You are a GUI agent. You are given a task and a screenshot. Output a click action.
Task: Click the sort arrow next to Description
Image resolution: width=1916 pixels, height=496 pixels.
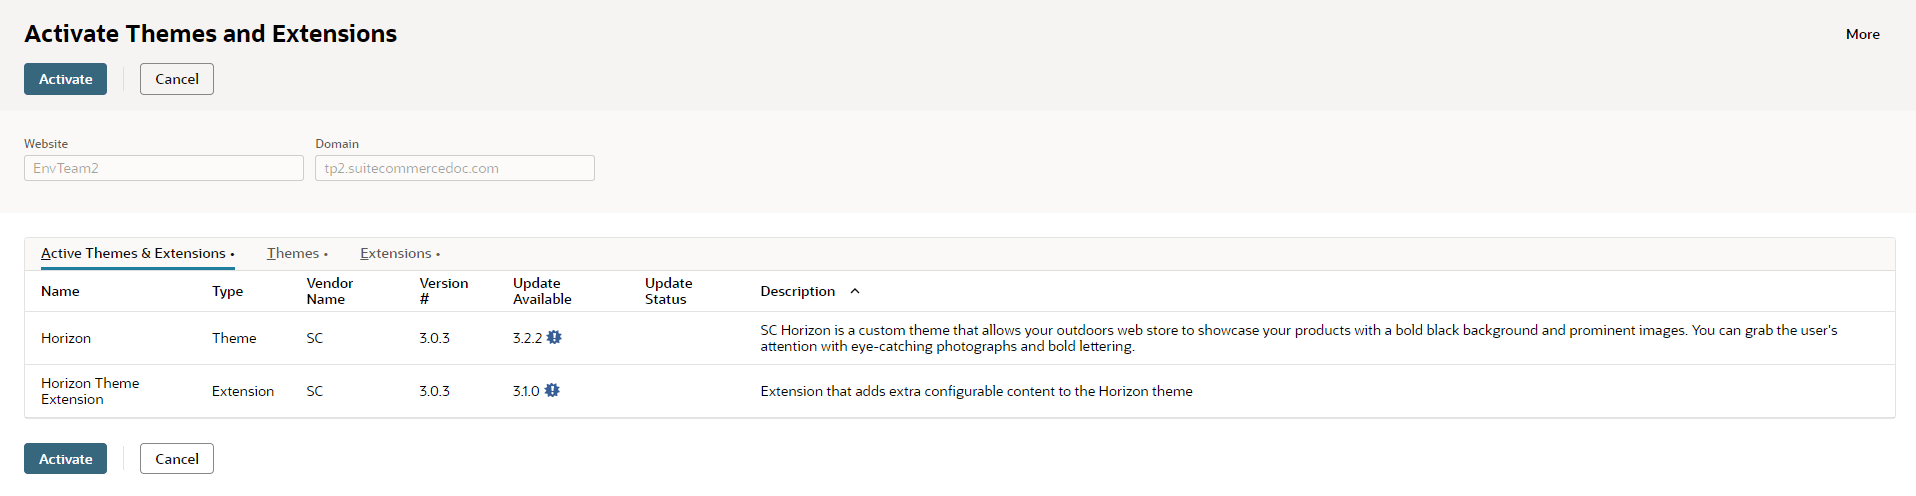(x=855, y=291)
